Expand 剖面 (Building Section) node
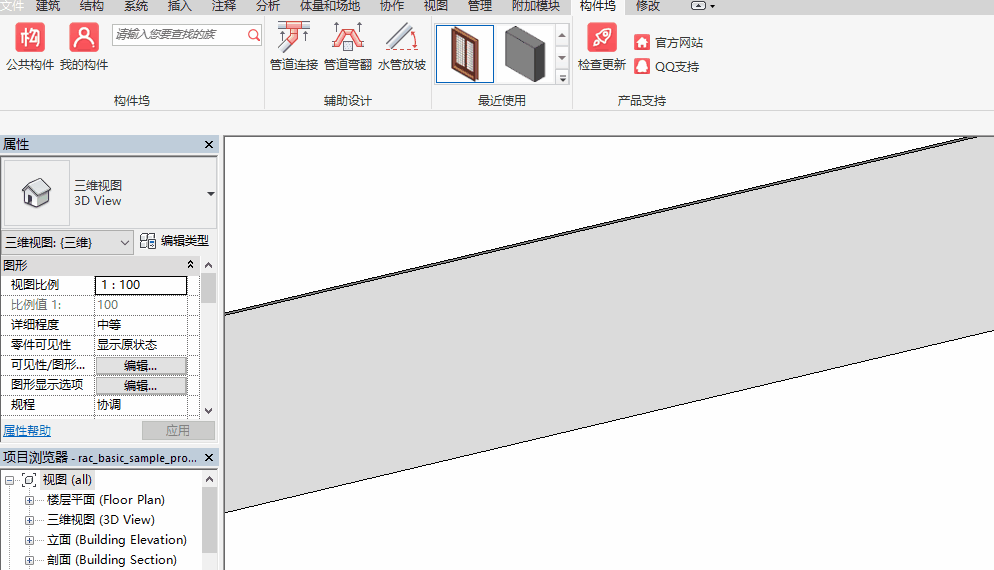Image resolution: width=994 pixels, height=570 pixels. (x=29, y=560)
